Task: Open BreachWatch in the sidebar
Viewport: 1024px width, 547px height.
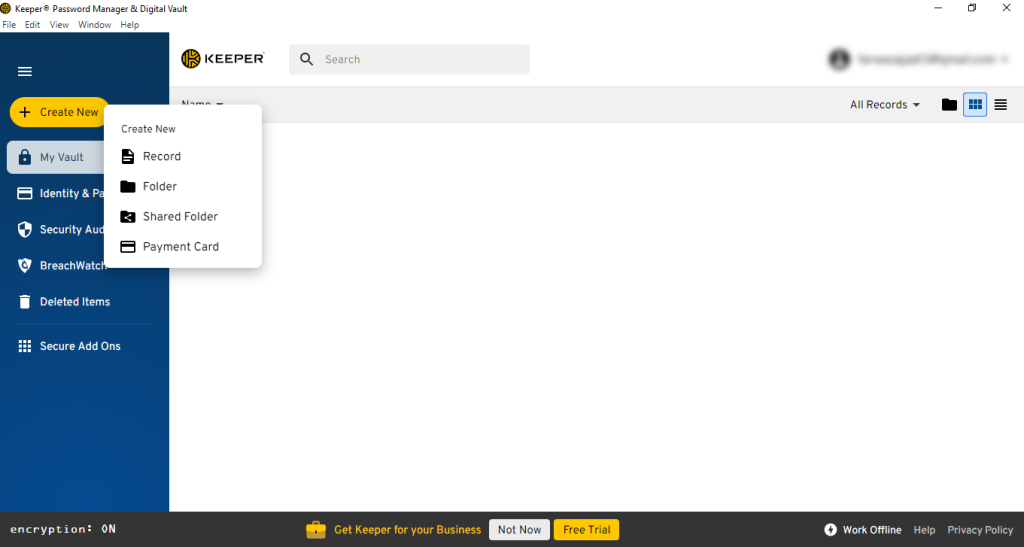Action: (62, 266)
